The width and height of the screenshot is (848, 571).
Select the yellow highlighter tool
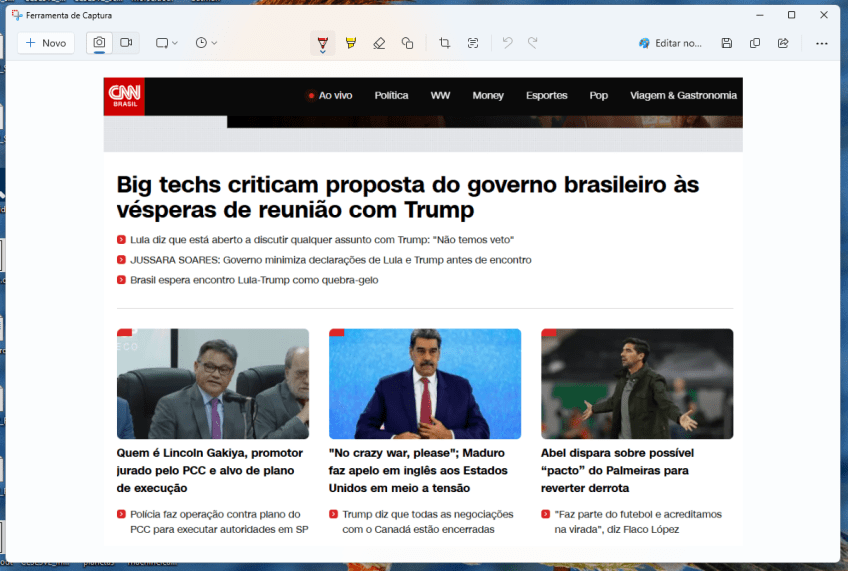[x=350, y=43]
